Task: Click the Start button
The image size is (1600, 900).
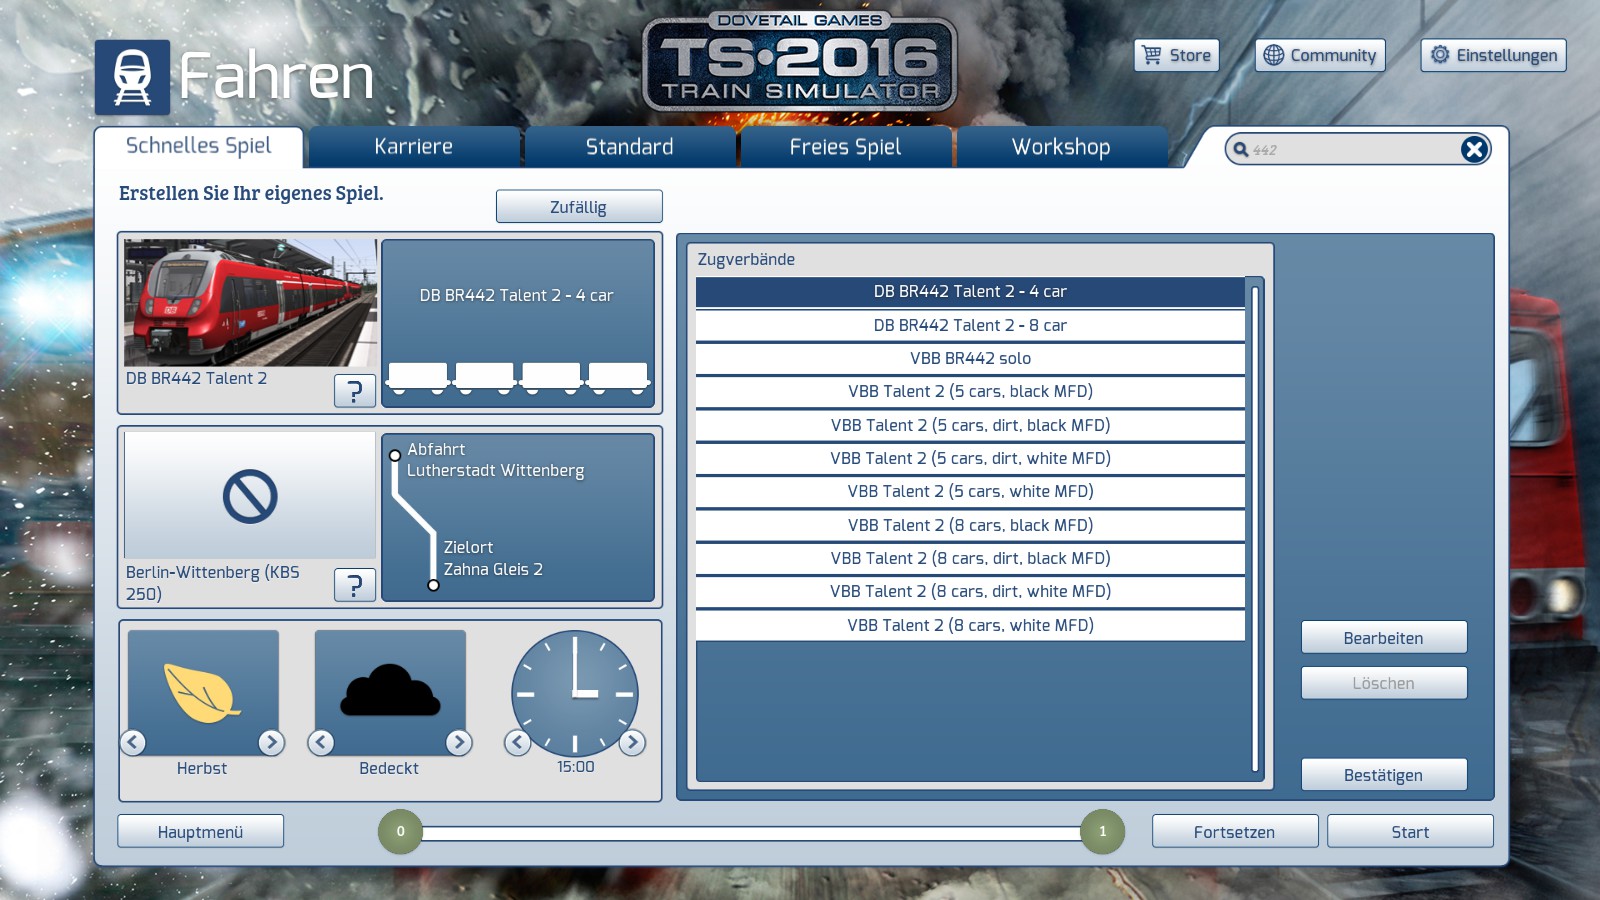Action: [1410, 832]
